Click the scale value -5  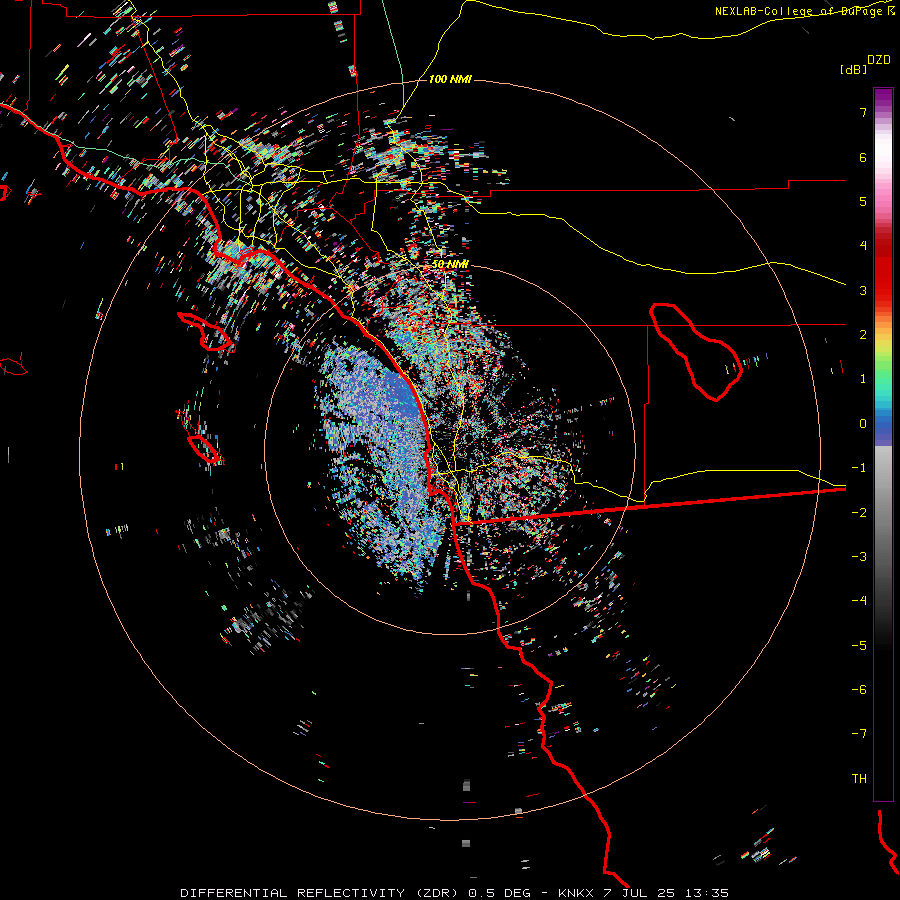tap(859, 646)
